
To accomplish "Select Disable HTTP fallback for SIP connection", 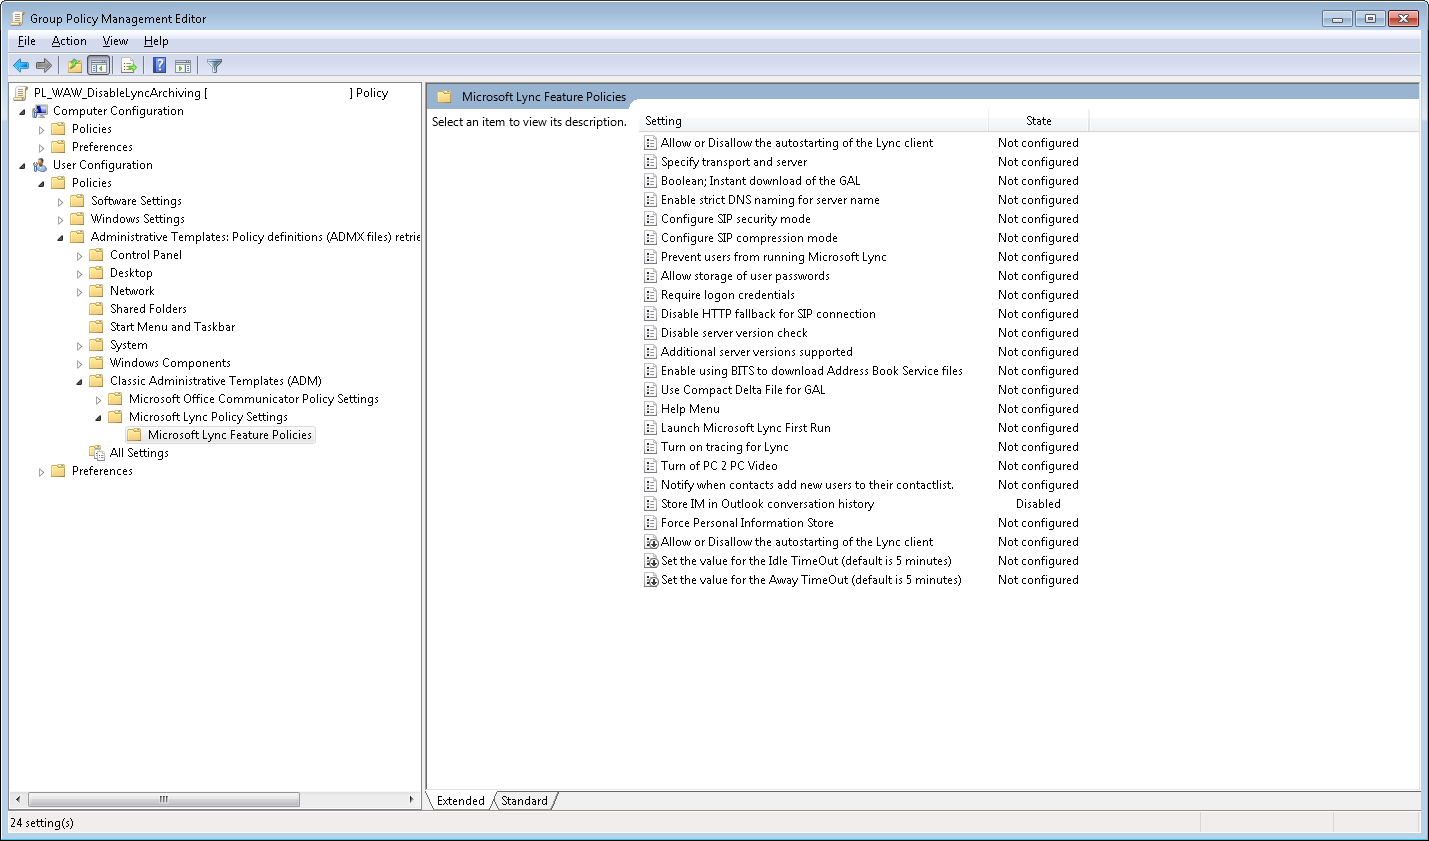I will (x=768, y=314).
